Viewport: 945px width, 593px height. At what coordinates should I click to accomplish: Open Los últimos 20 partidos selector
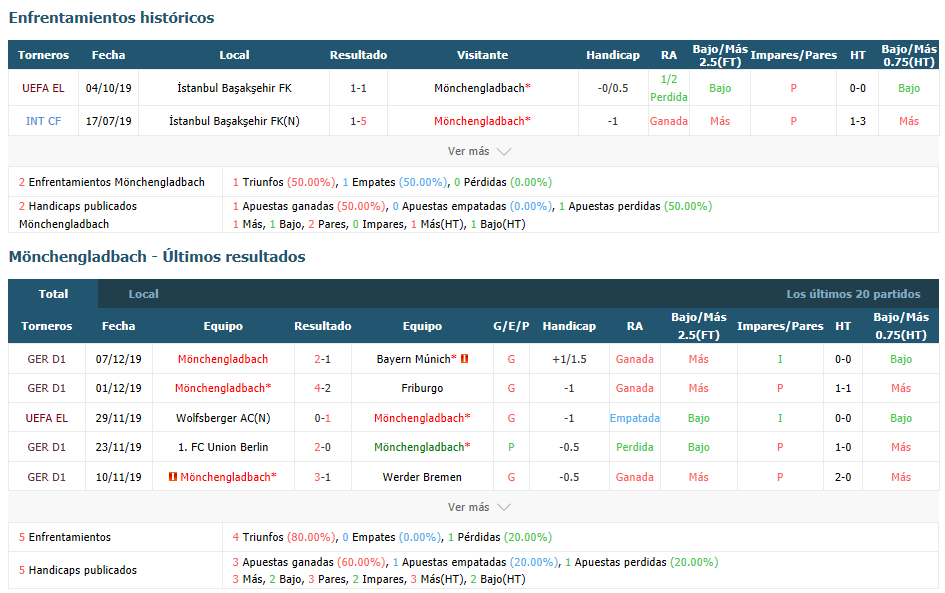(x=853, y=294)
